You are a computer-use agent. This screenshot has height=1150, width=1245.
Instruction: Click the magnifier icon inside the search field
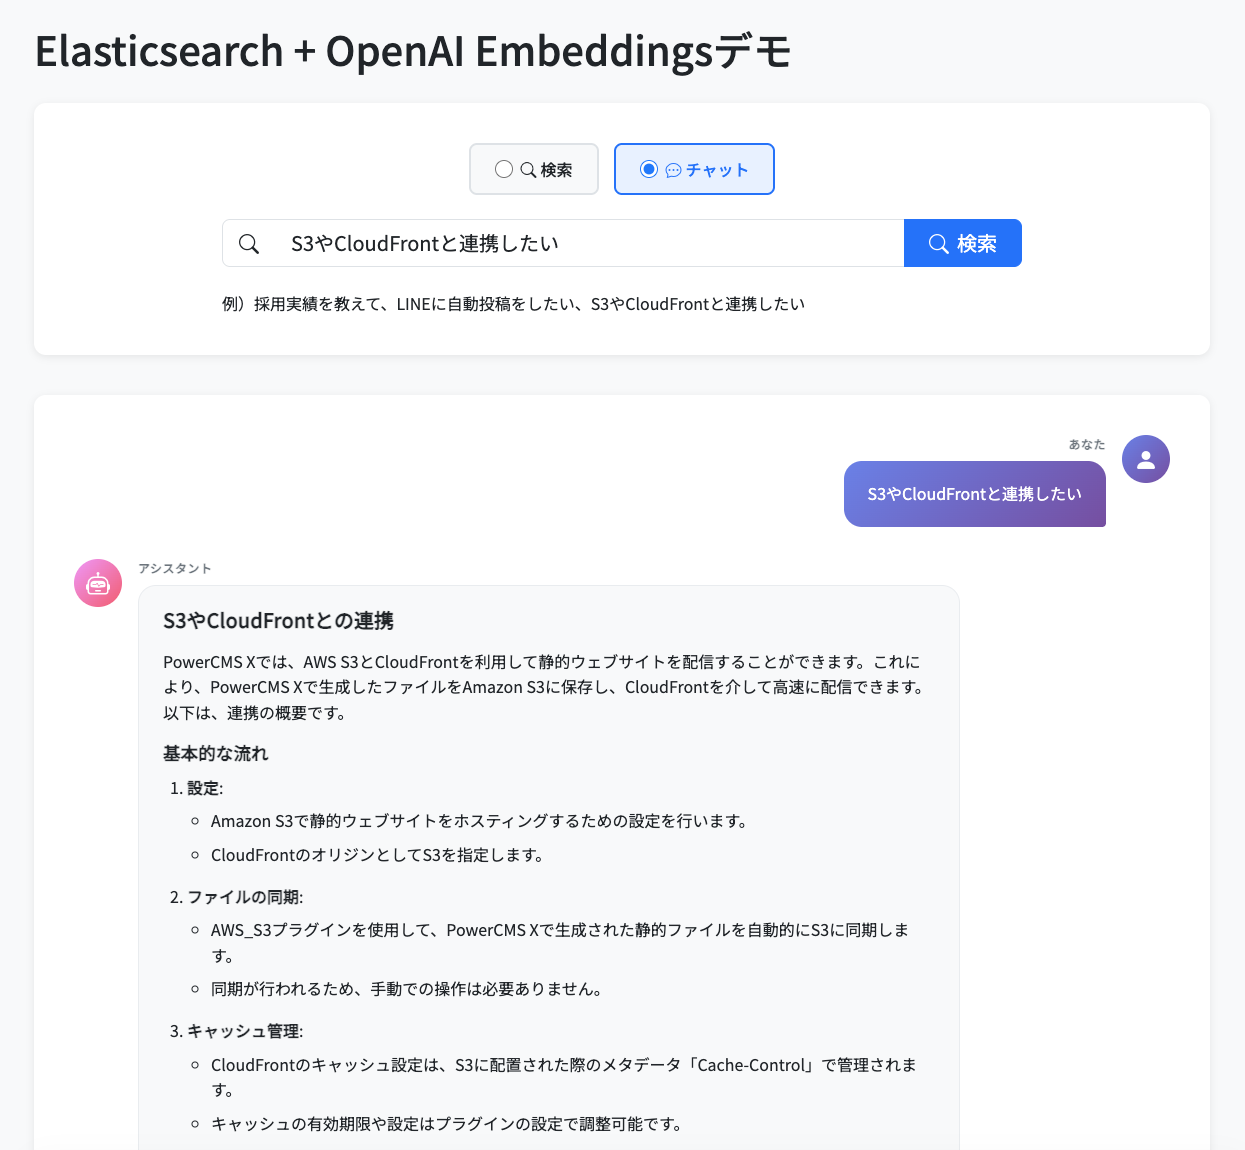click(x=249, y=243)
